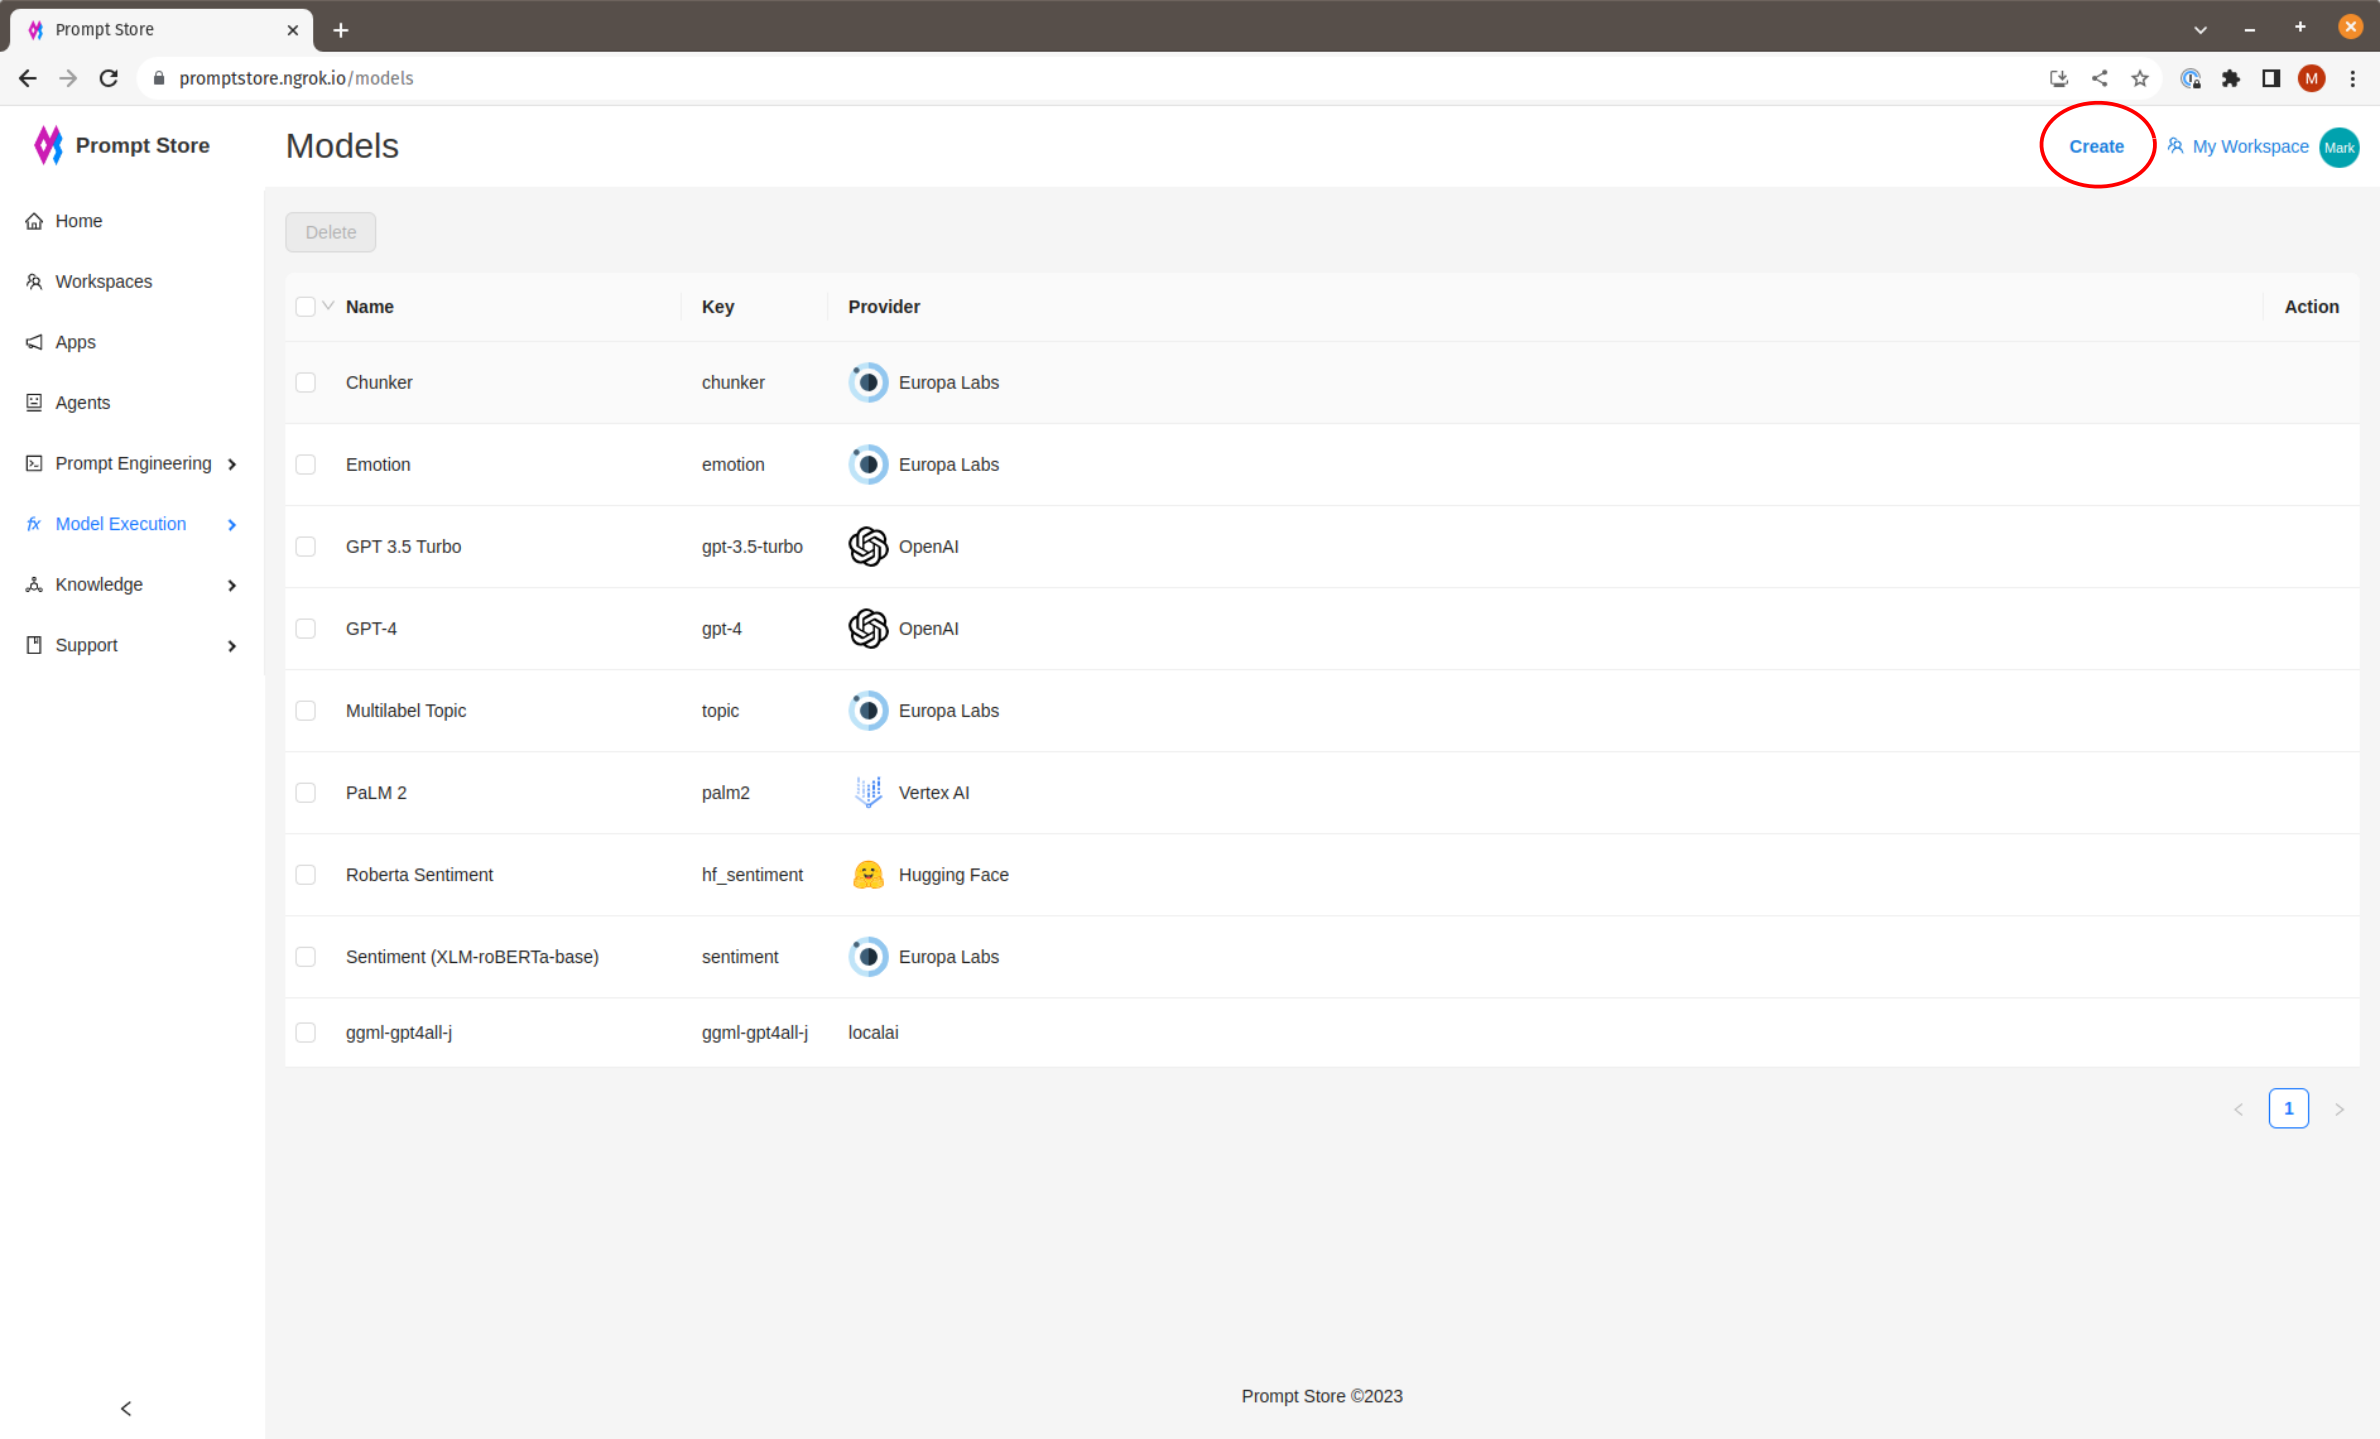This screenshot has width=2380, height=1439.
Task: Click the disabled Delete button
Action: pyautogui.click(x=330, y=232)
